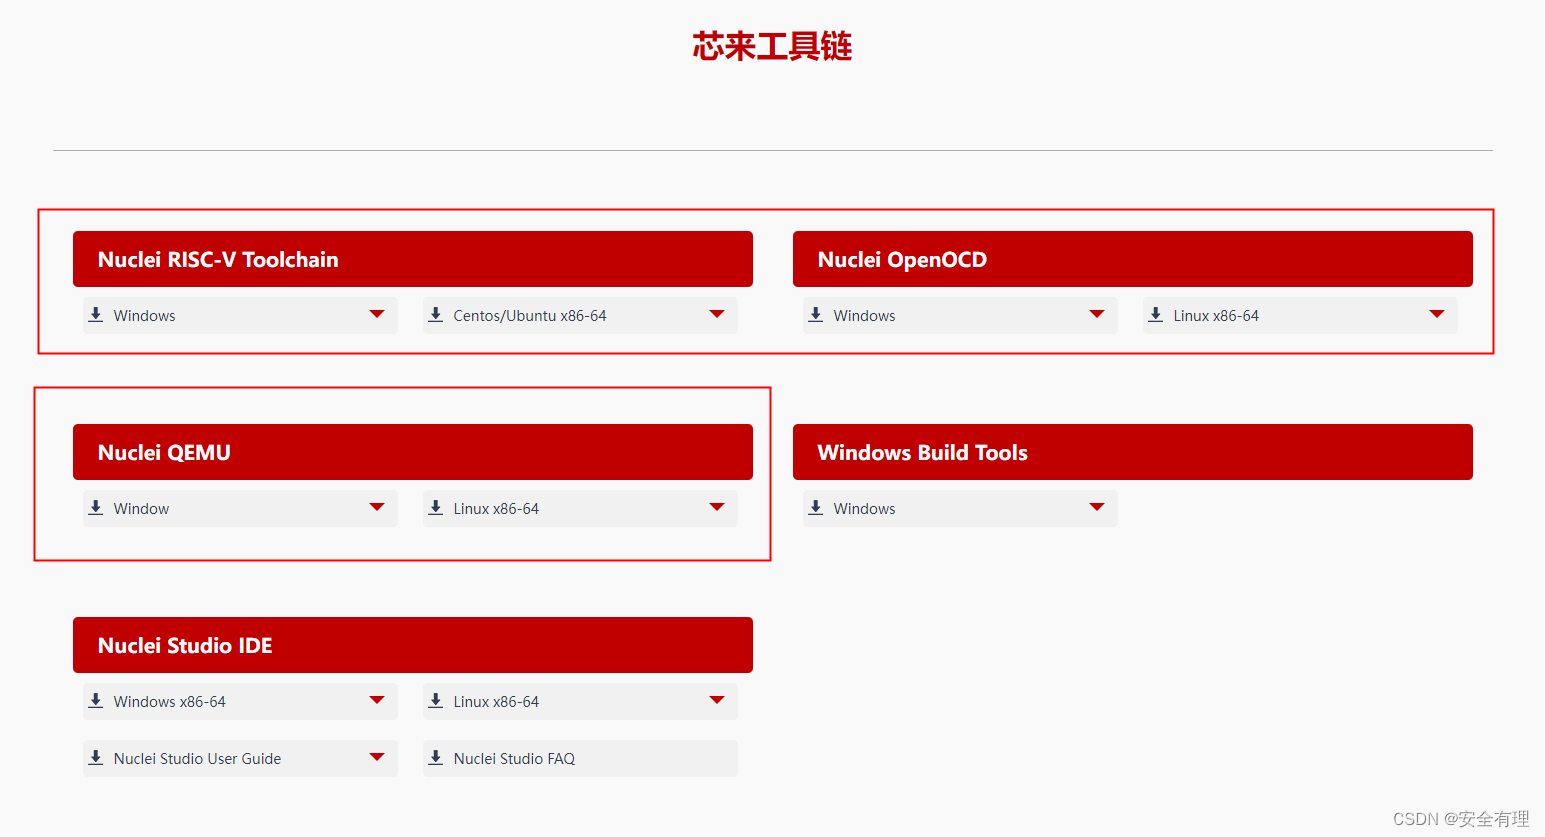Expand OpenOCD Windows dropdown arrow
This screenshot has width=1545, height=837.
pos(1097,314)
